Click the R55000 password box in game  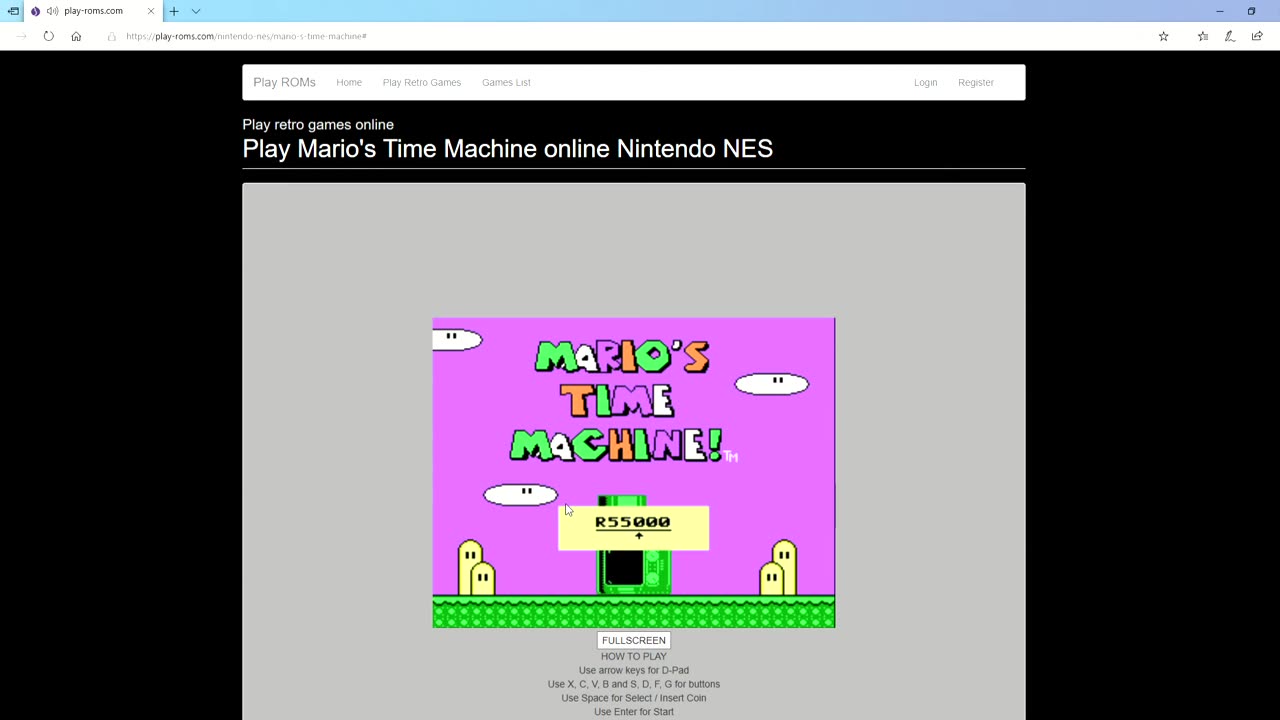[x=633, y=527]
